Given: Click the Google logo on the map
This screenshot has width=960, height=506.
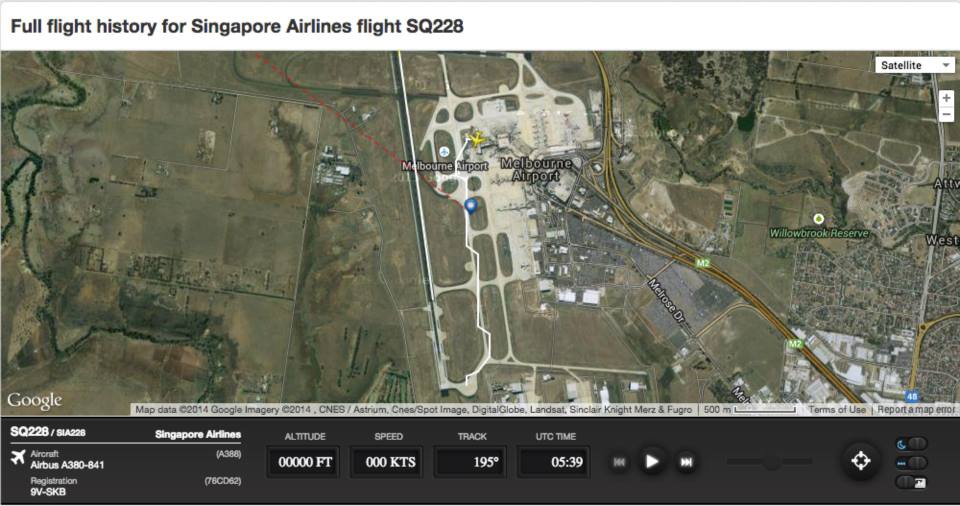Looking at the screenshot, I should pyautogui.click(x=34, y=401).
